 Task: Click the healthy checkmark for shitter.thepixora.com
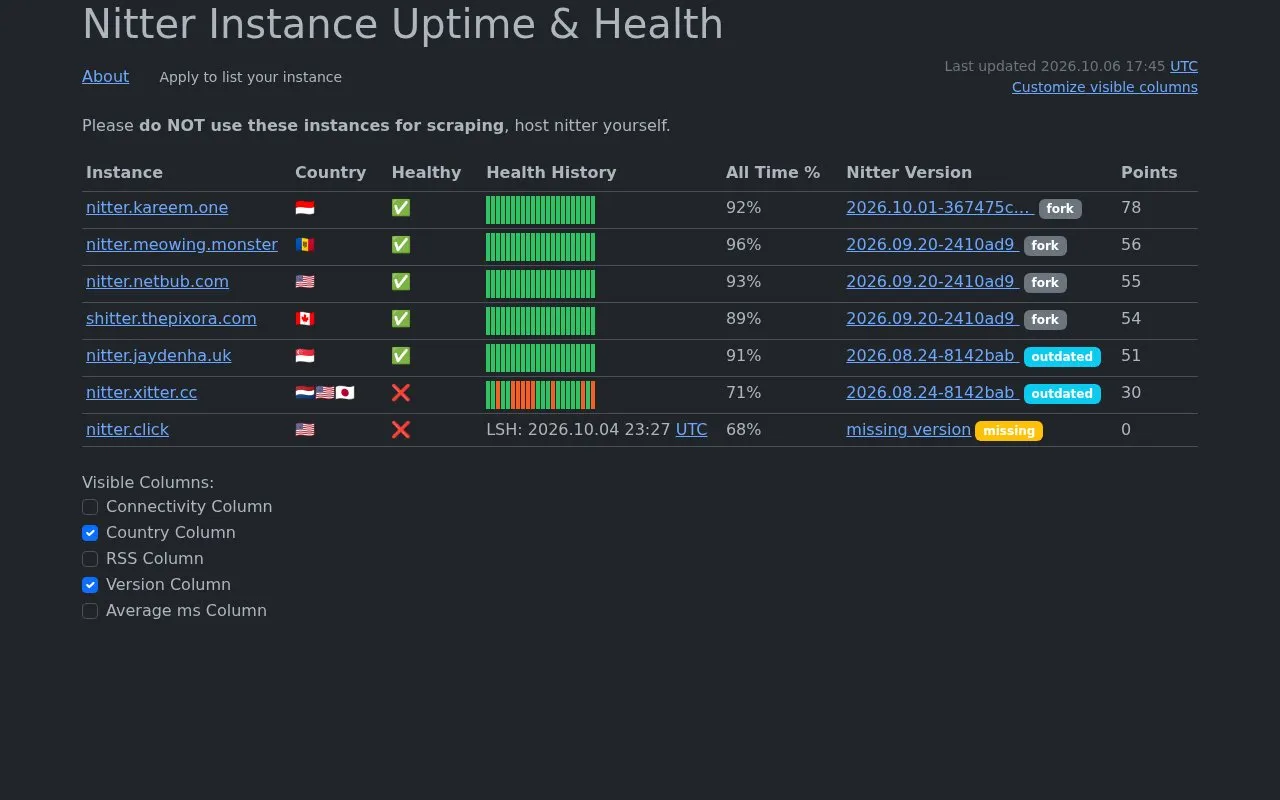point(401,319)
